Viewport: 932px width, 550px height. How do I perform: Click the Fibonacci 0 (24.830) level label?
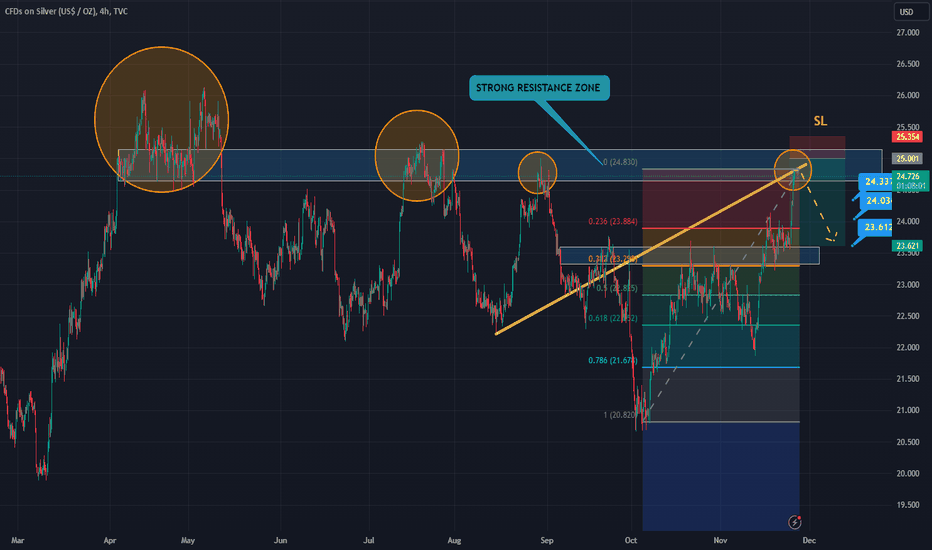(x=620, y=162)
